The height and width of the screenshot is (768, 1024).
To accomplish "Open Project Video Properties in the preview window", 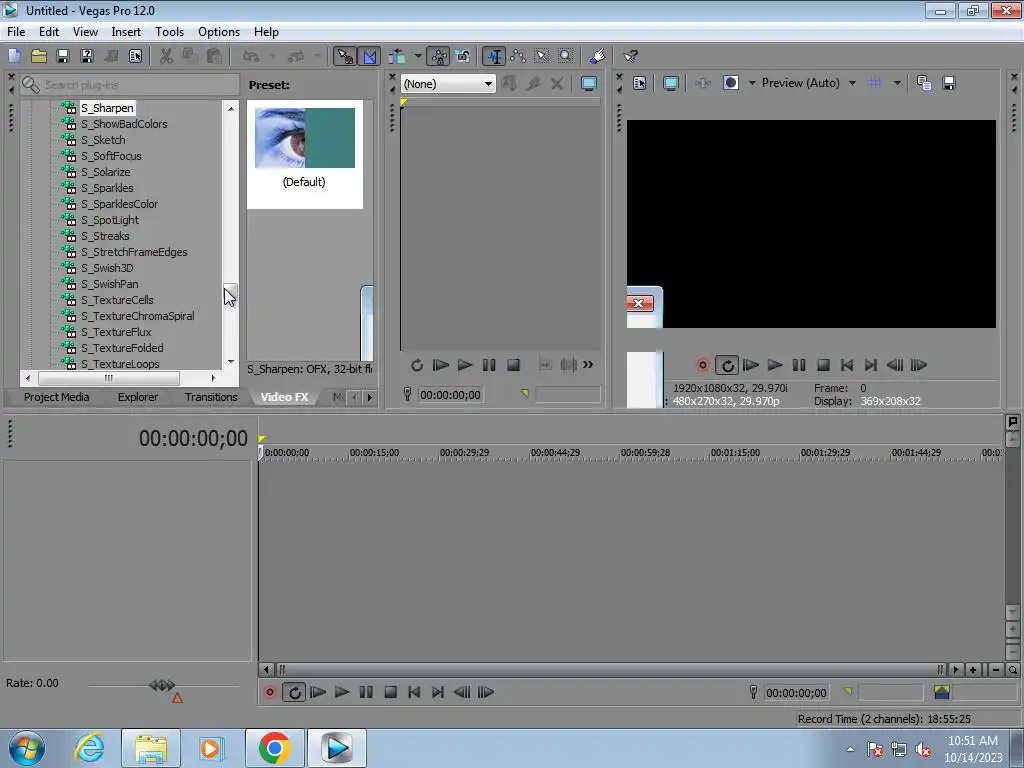I will point(639,83).
